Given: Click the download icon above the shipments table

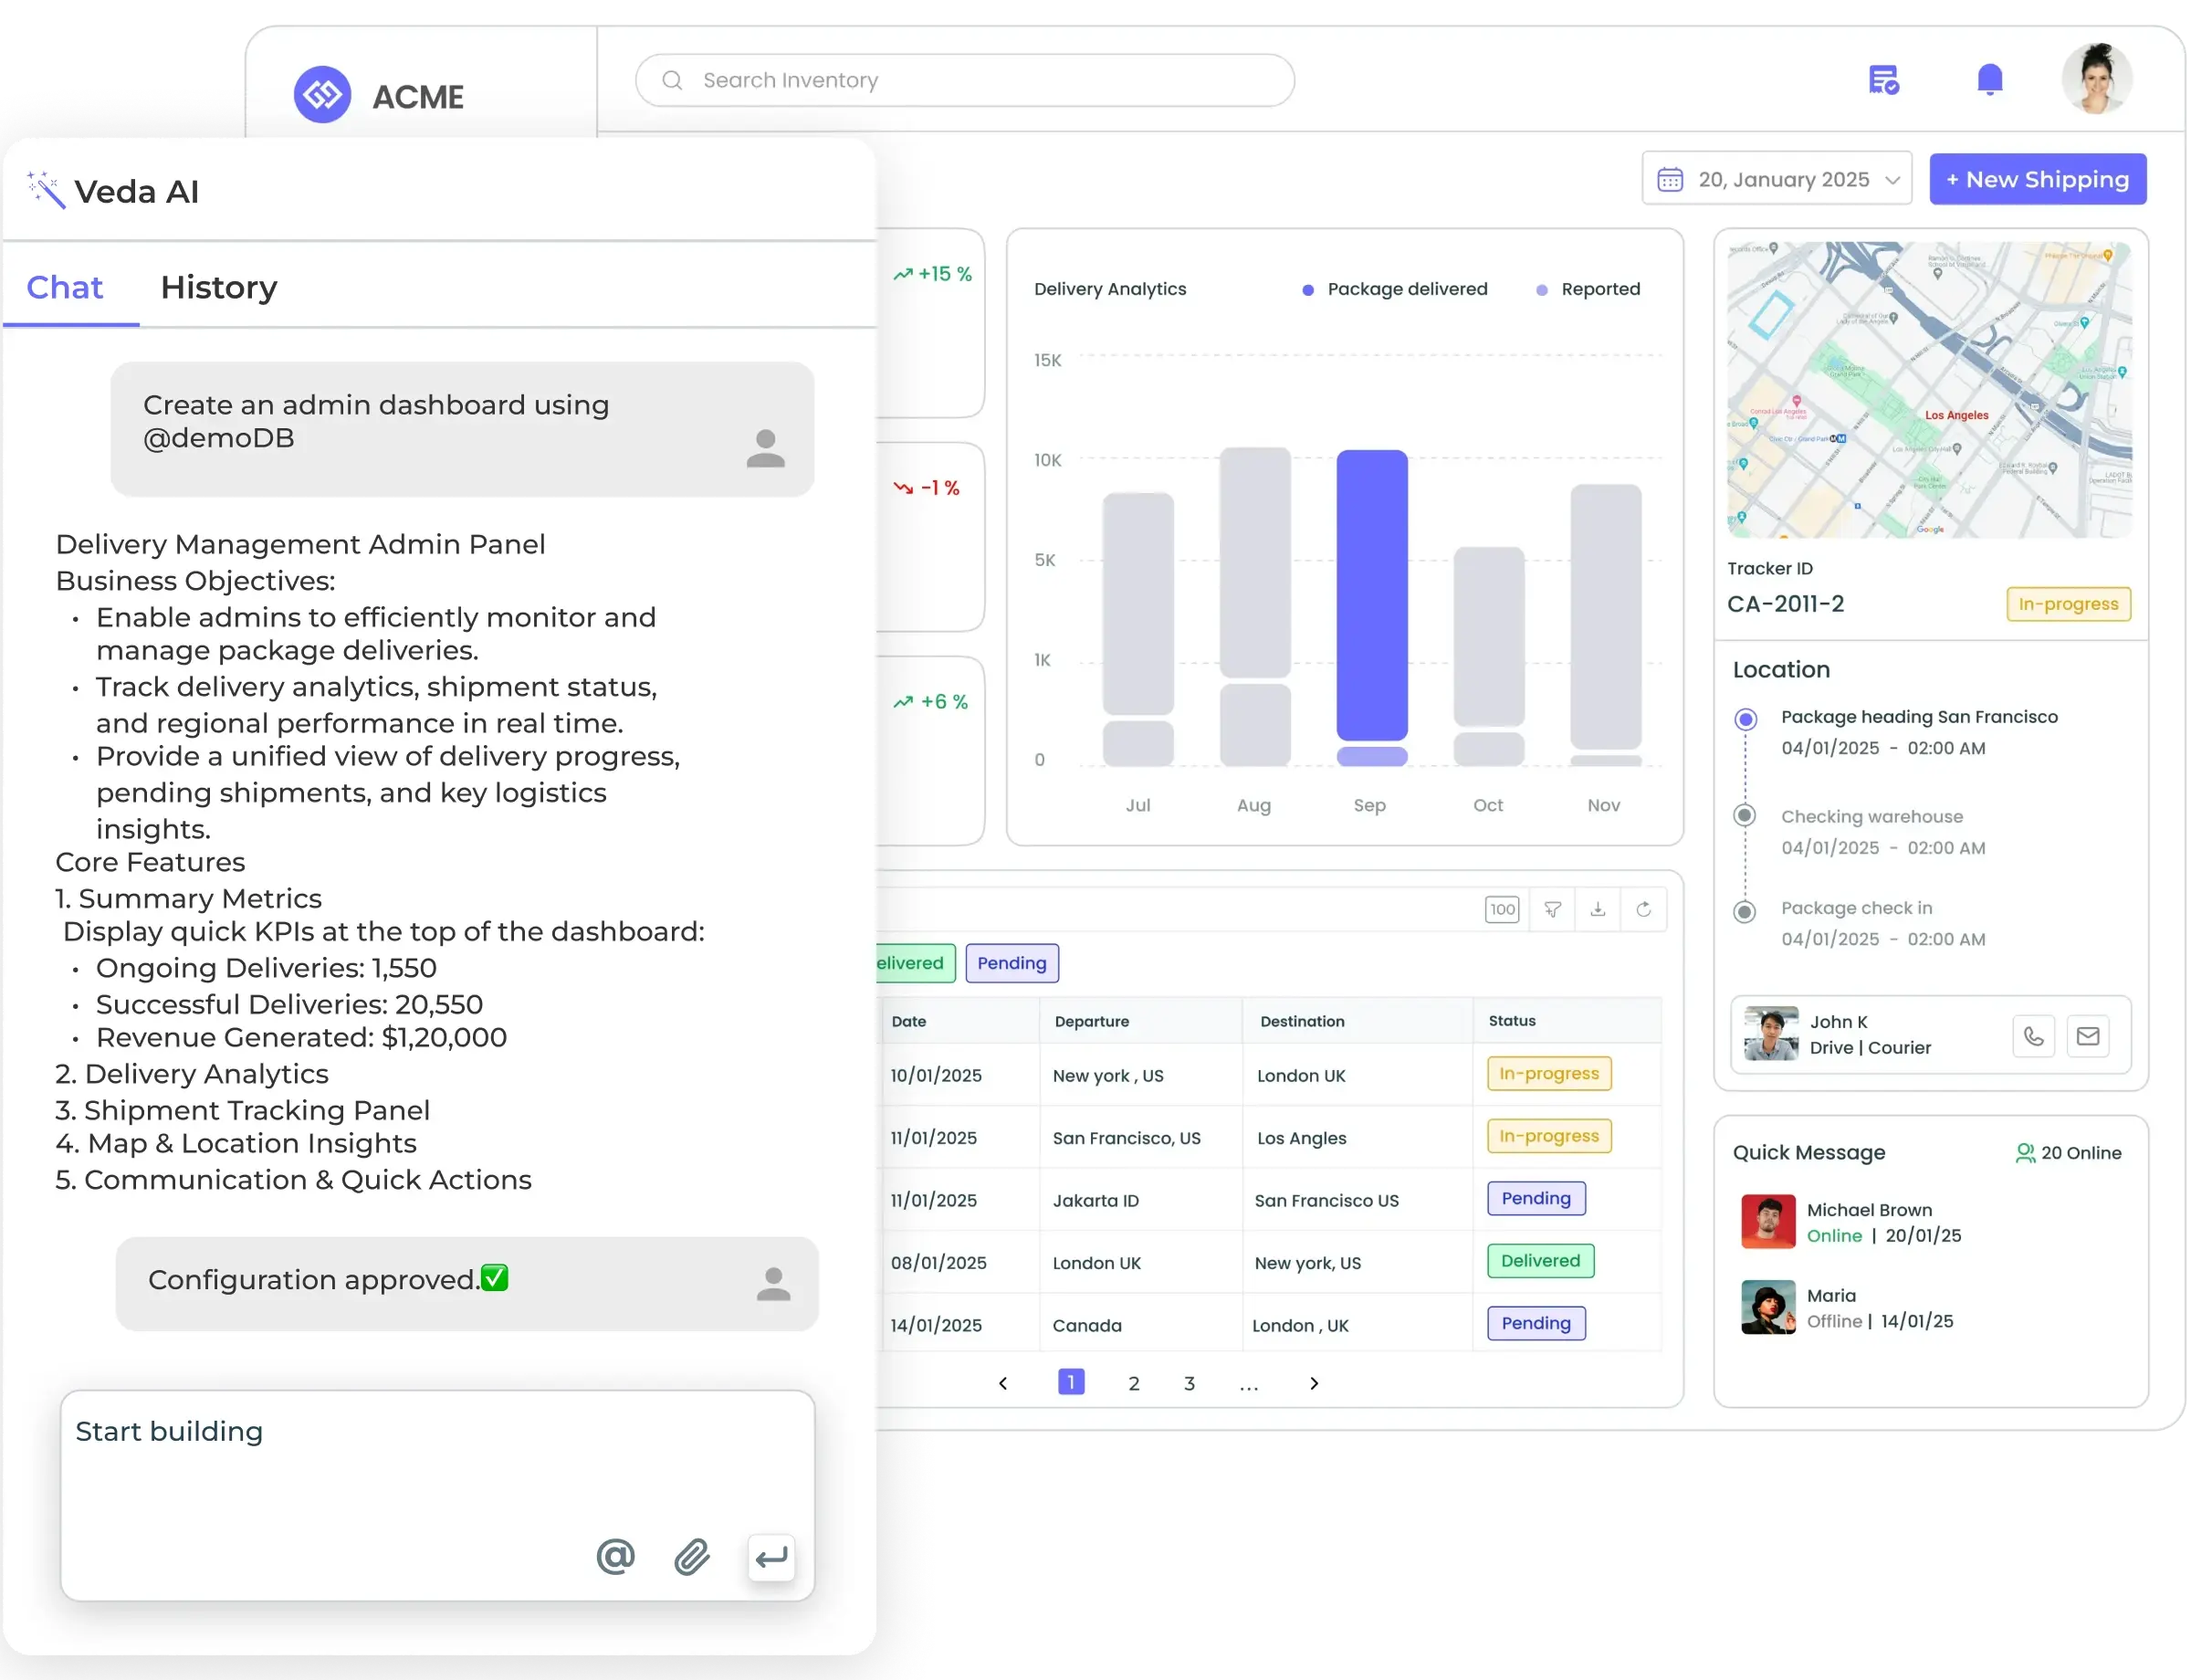Looking at the screenshot, I should tap(1598, 910).
